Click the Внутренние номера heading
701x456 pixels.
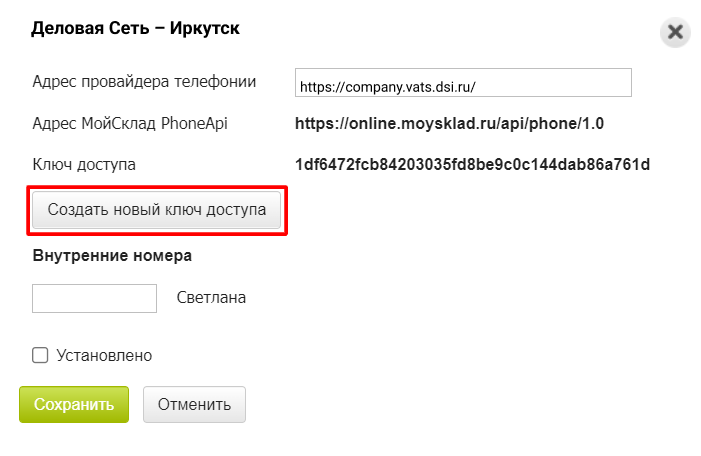click(x=112, y=256)
